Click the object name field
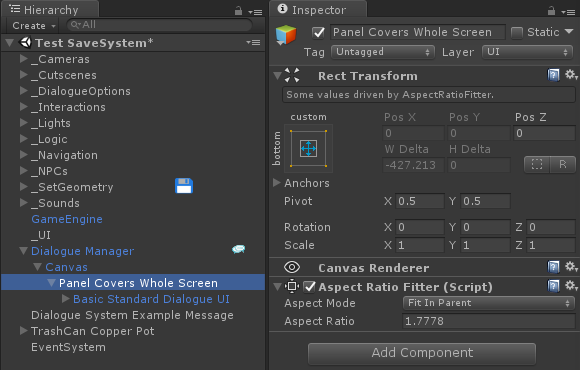Screen dimensions: 580x370 [x=418, y=32]
